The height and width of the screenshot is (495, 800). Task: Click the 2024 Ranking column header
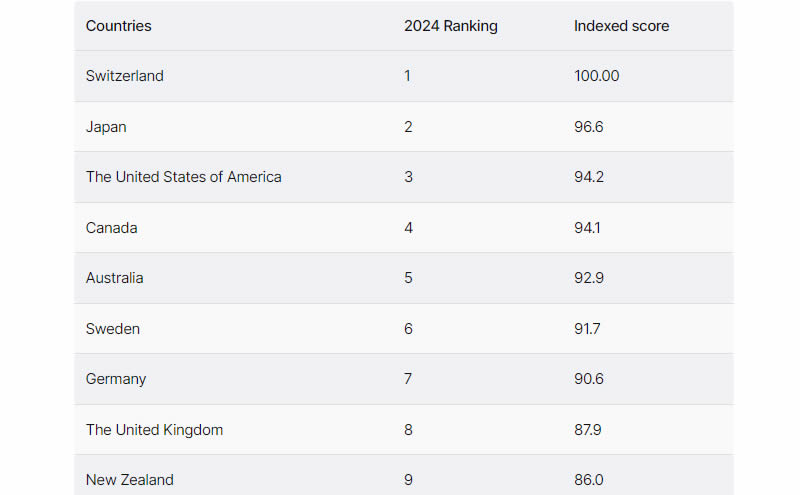[x=450, y=26]
